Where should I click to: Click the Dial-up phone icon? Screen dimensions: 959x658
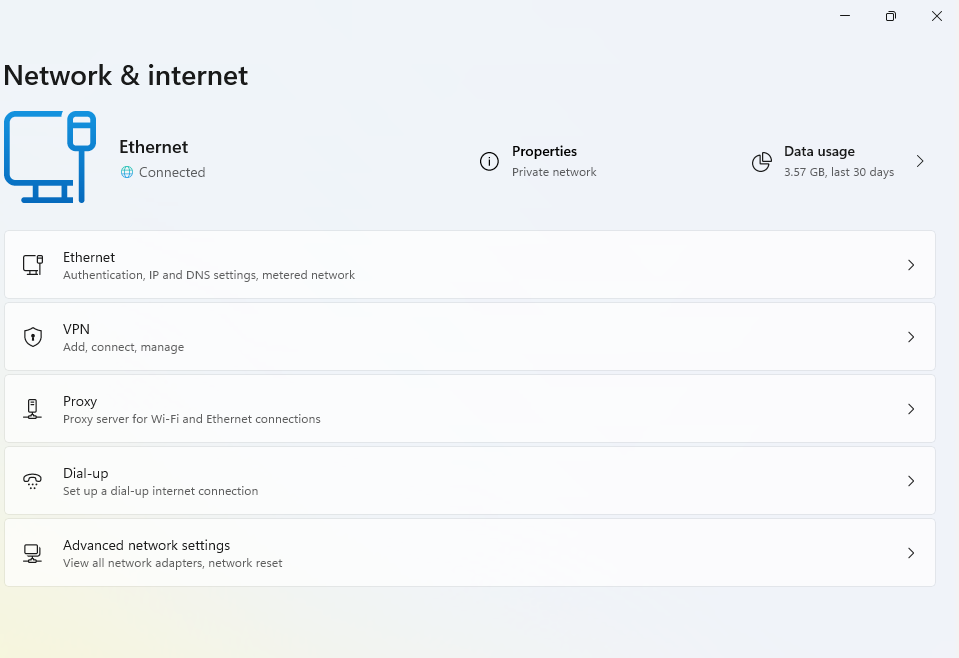coord(33,481)
